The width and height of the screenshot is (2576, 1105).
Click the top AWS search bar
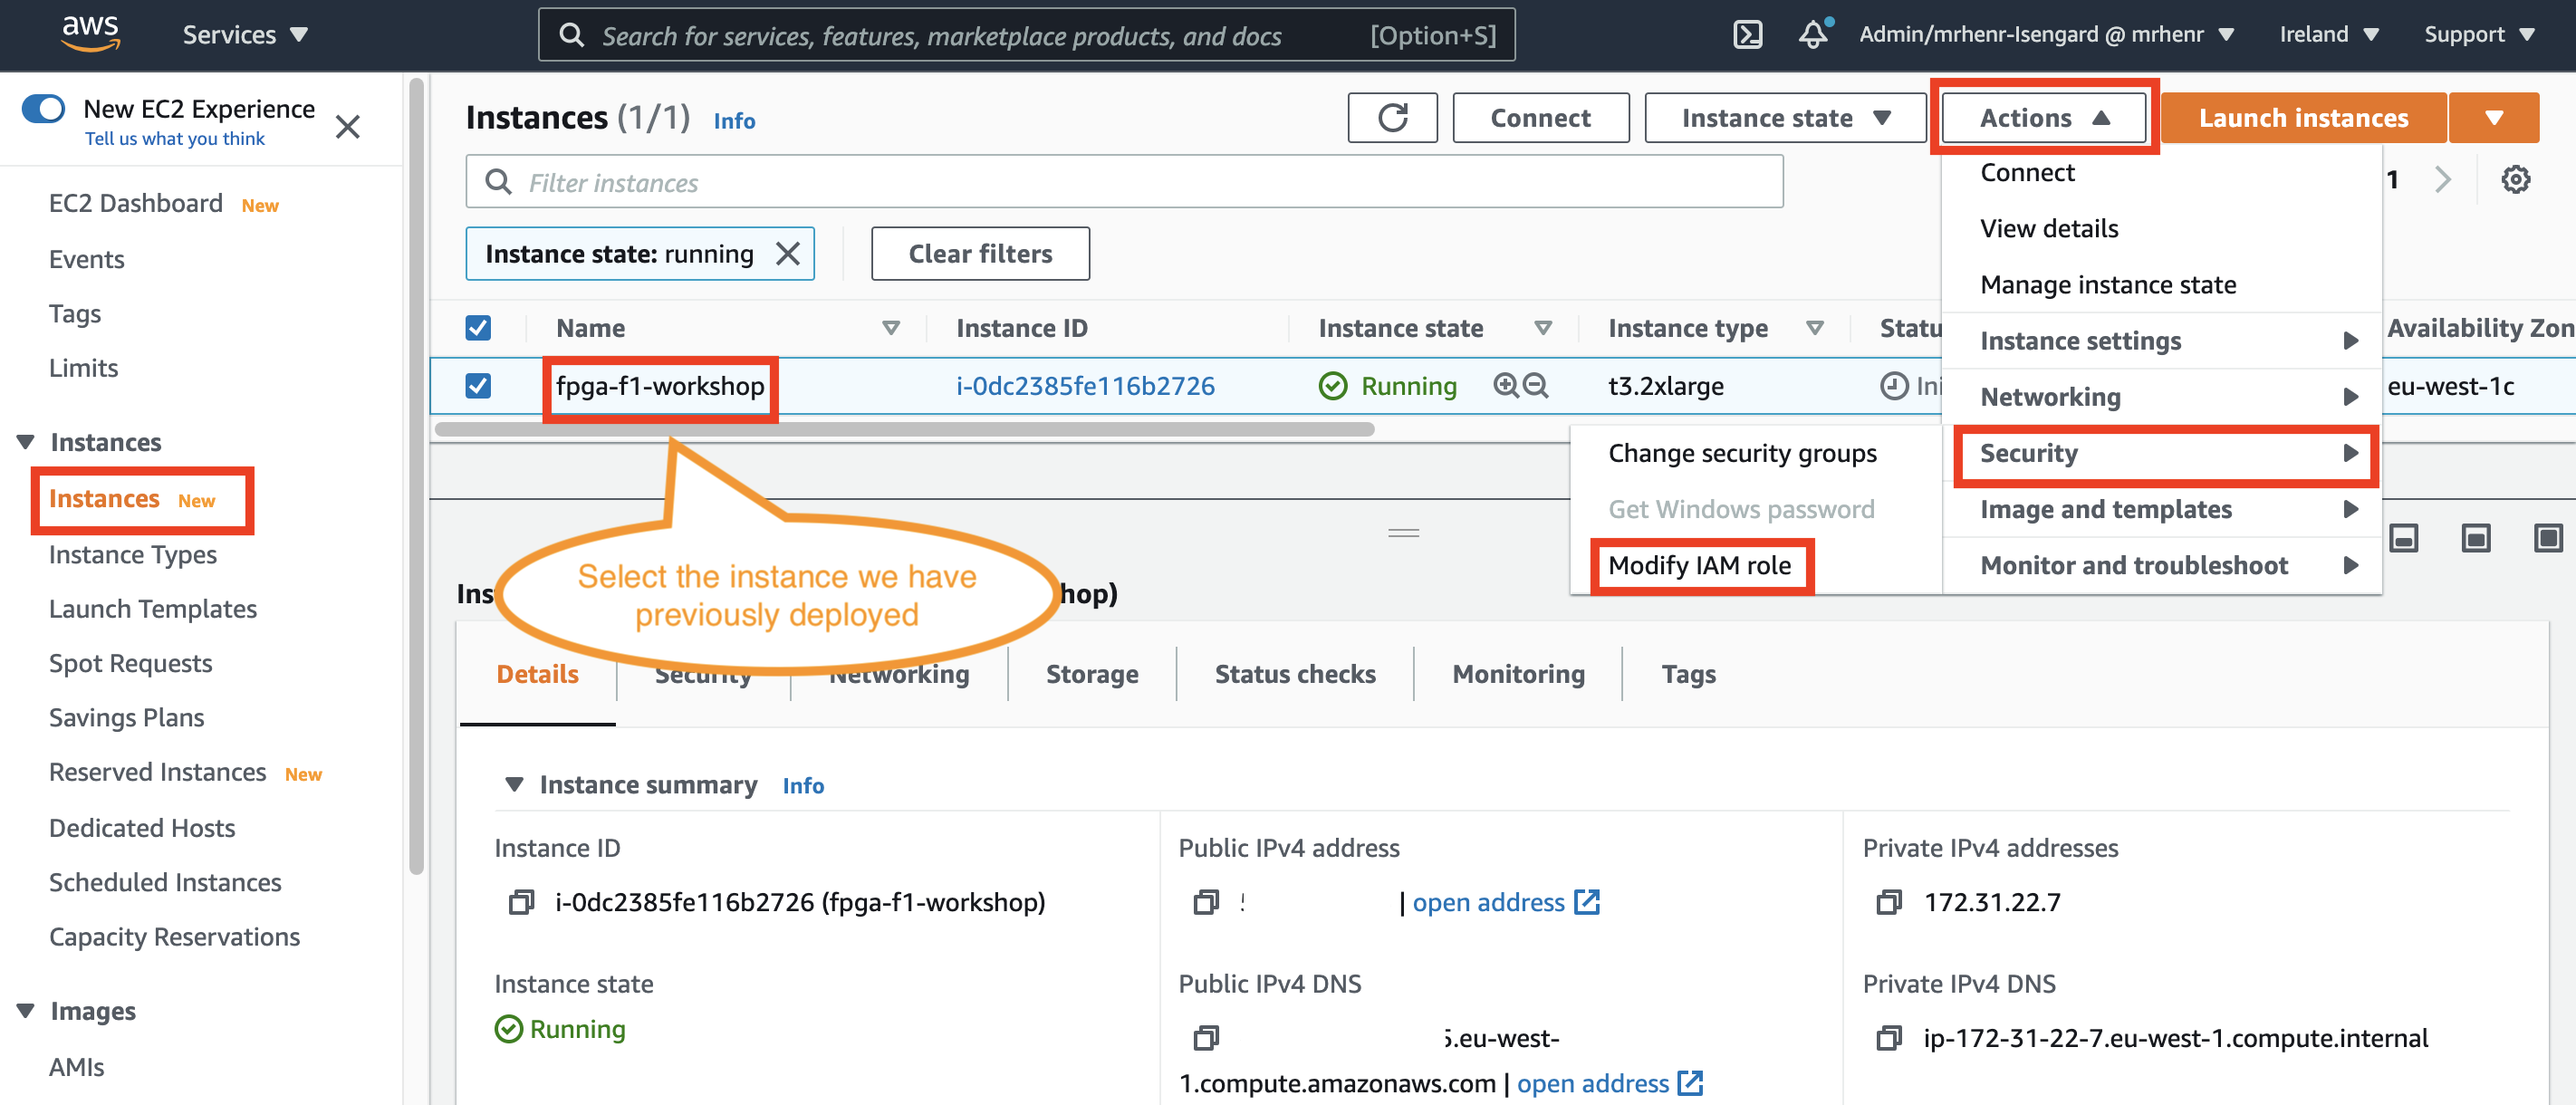[x=1026, y=35]
